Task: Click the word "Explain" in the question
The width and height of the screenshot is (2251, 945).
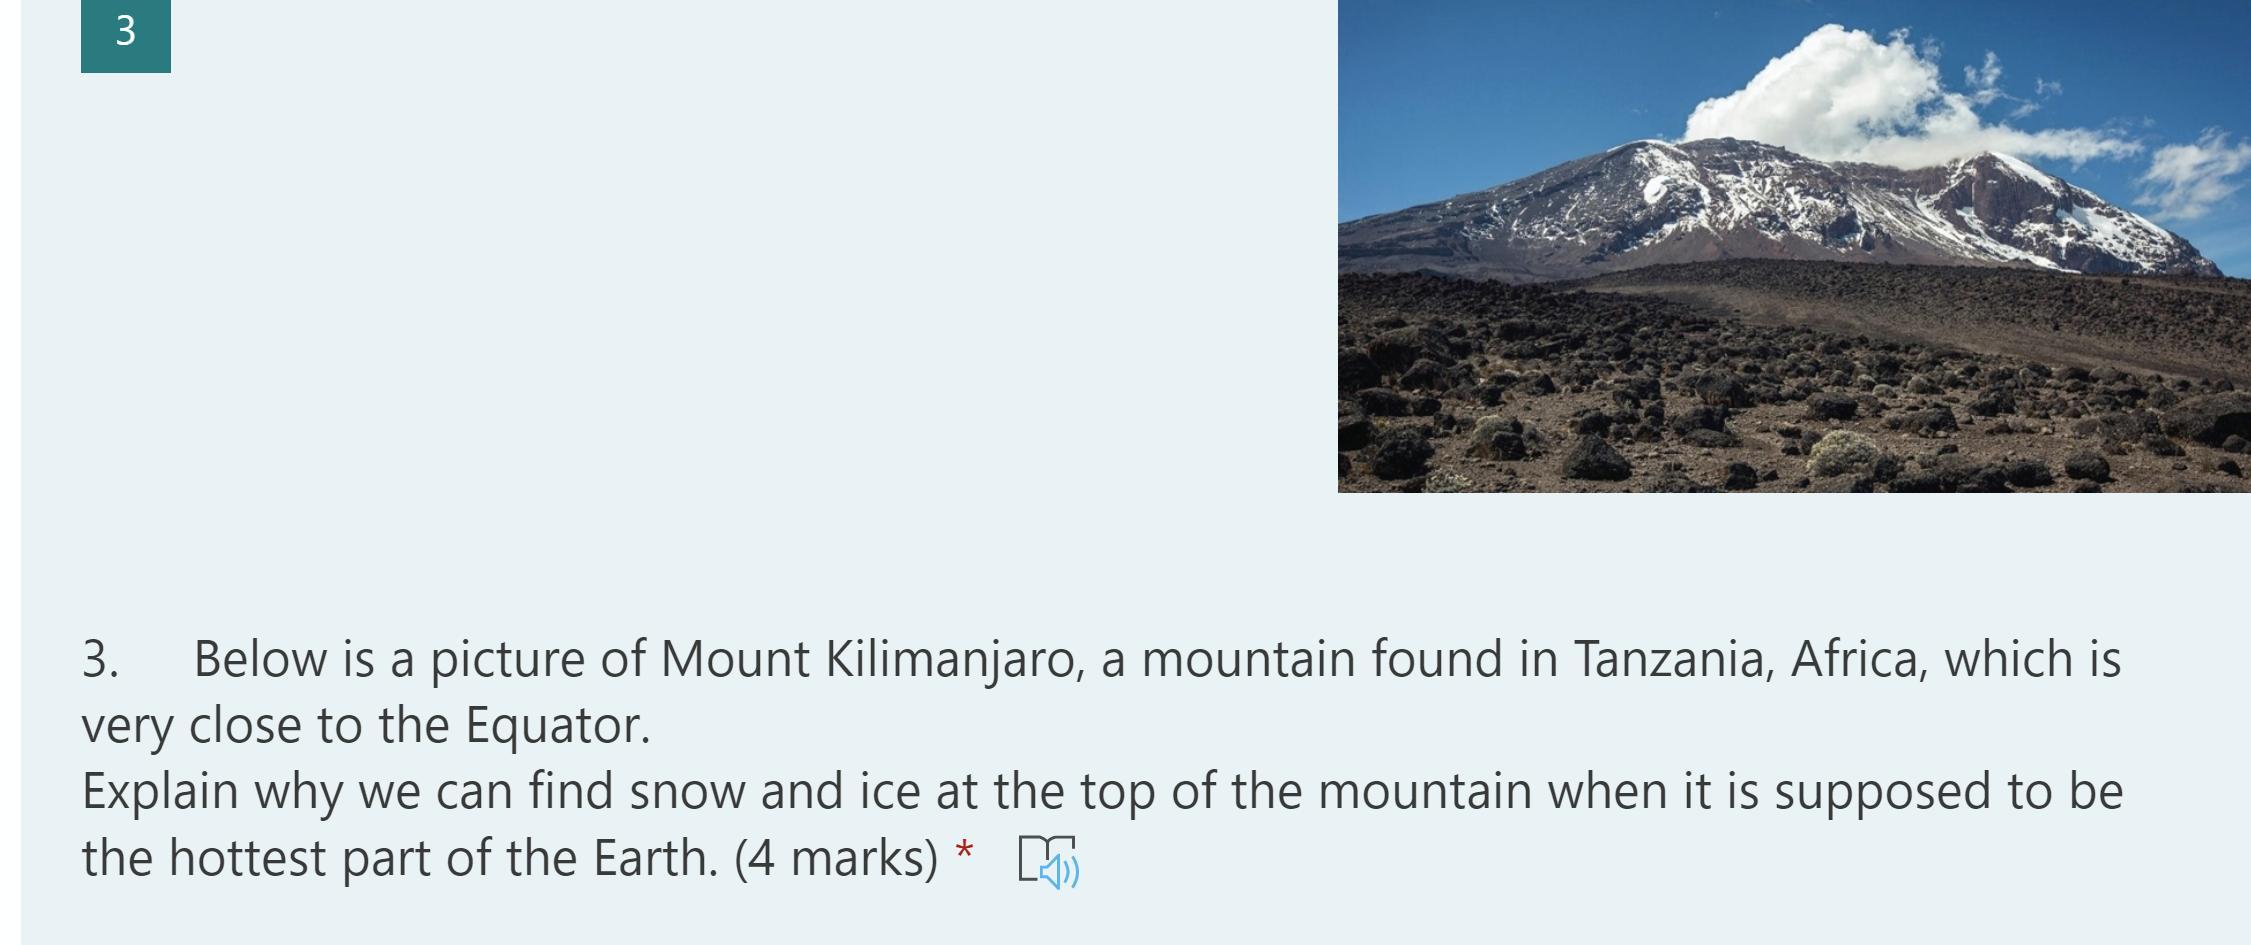Action: pos(159,792)
